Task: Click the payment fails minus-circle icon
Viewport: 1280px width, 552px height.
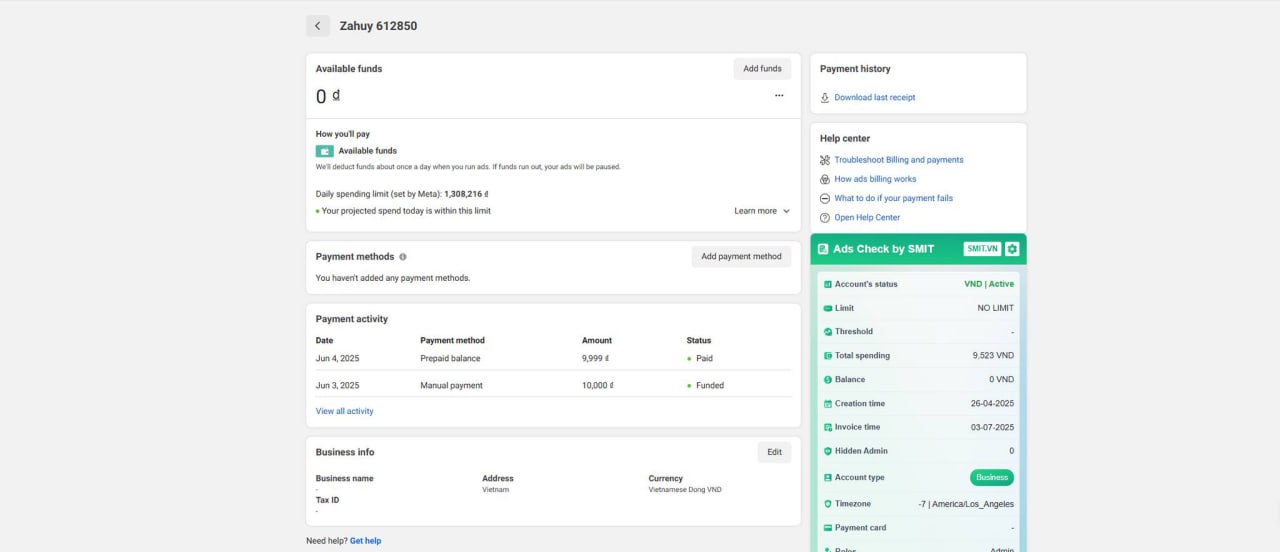Action: click(825, 198)
